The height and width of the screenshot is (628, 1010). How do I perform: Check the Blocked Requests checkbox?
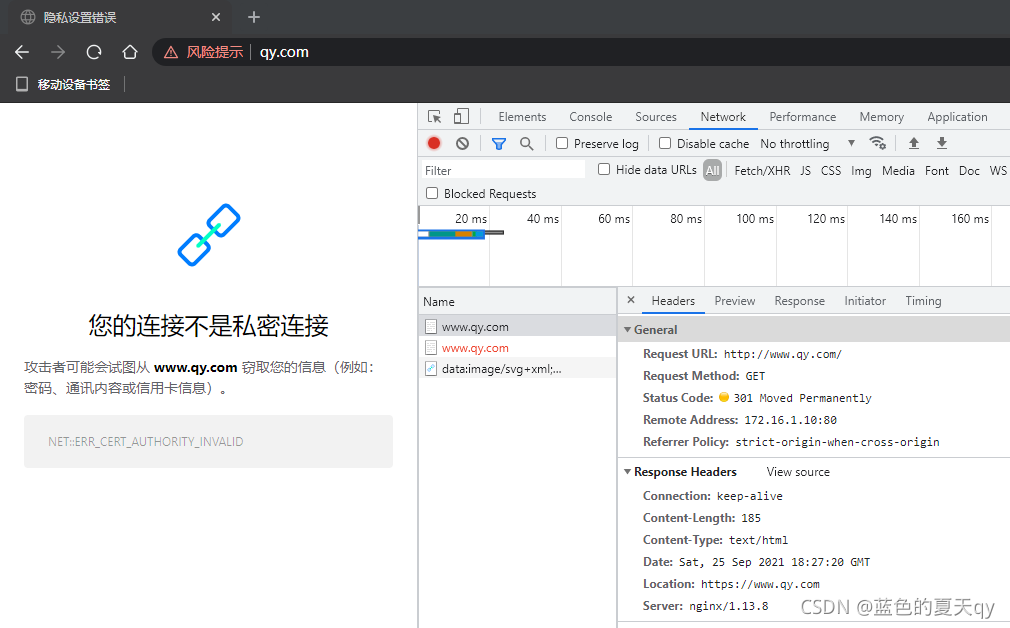(x=432, y=193)
